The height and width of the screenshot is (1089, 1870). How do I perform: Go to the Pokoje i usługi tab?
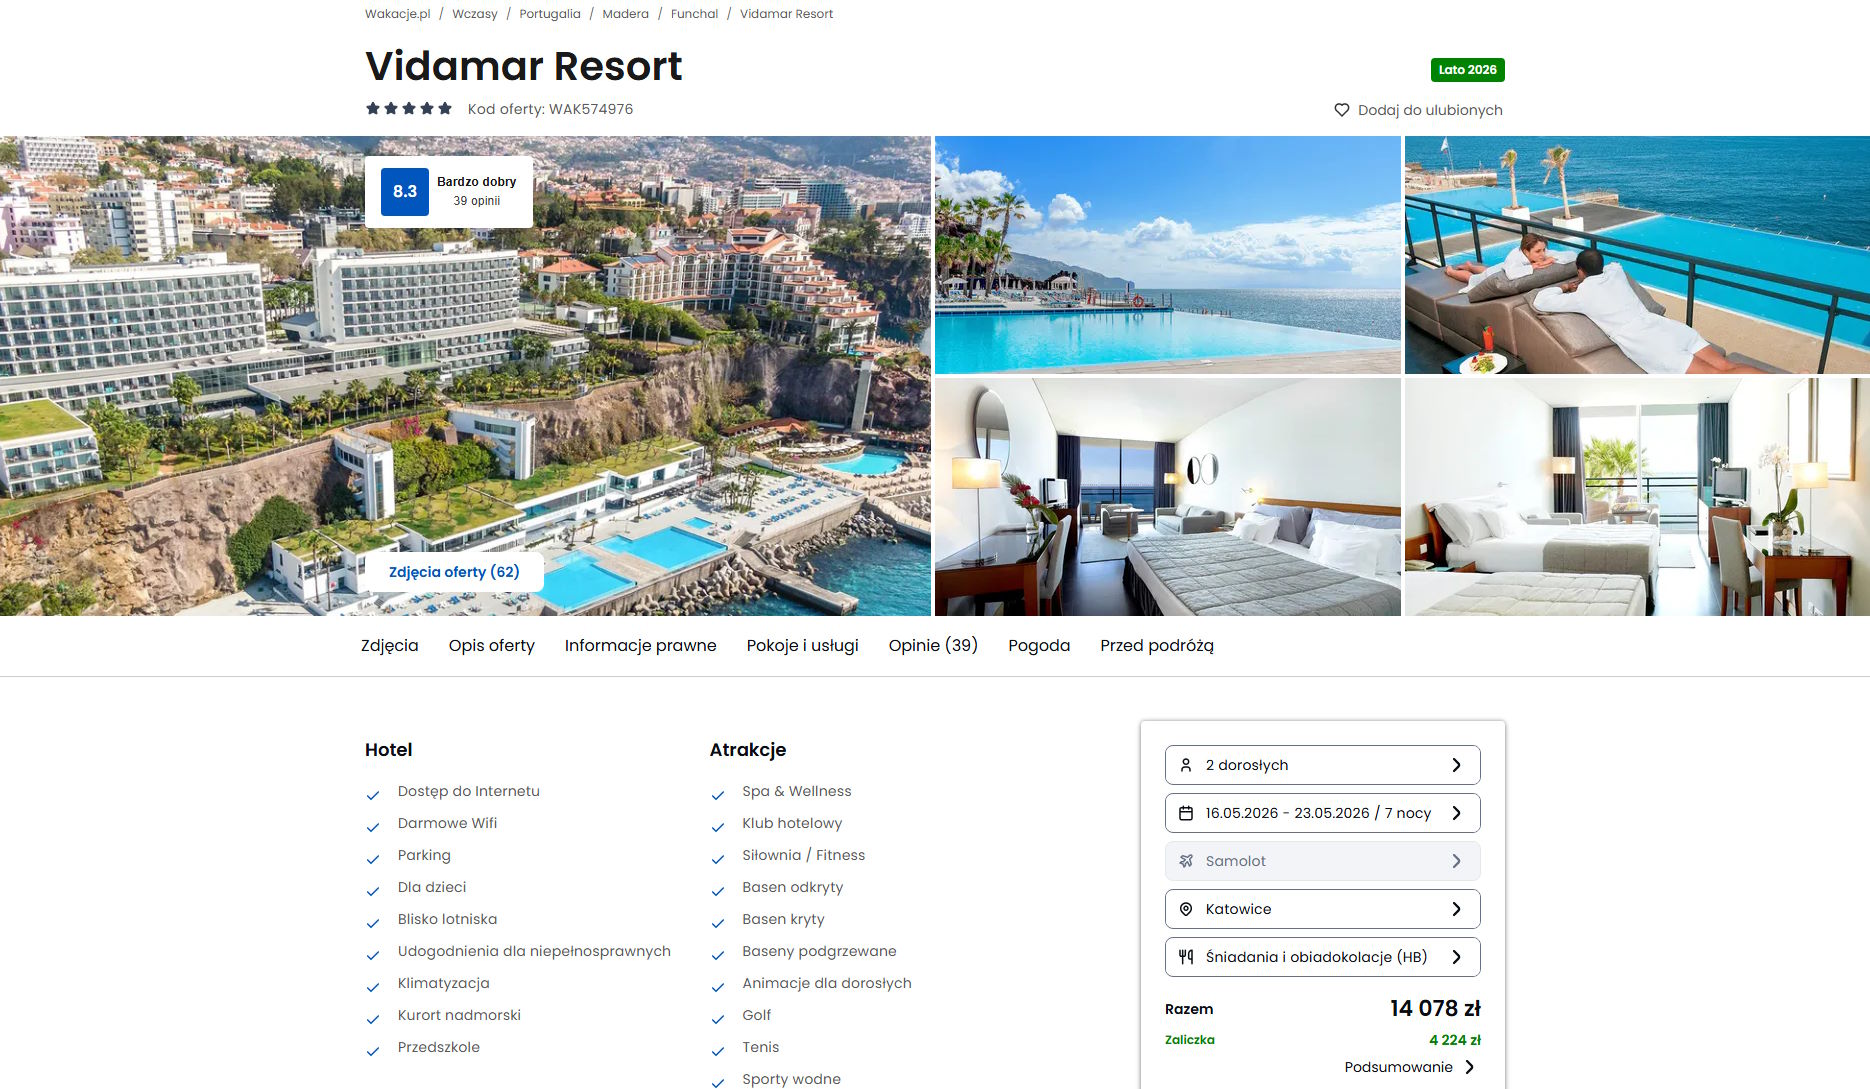pos(802,646)
